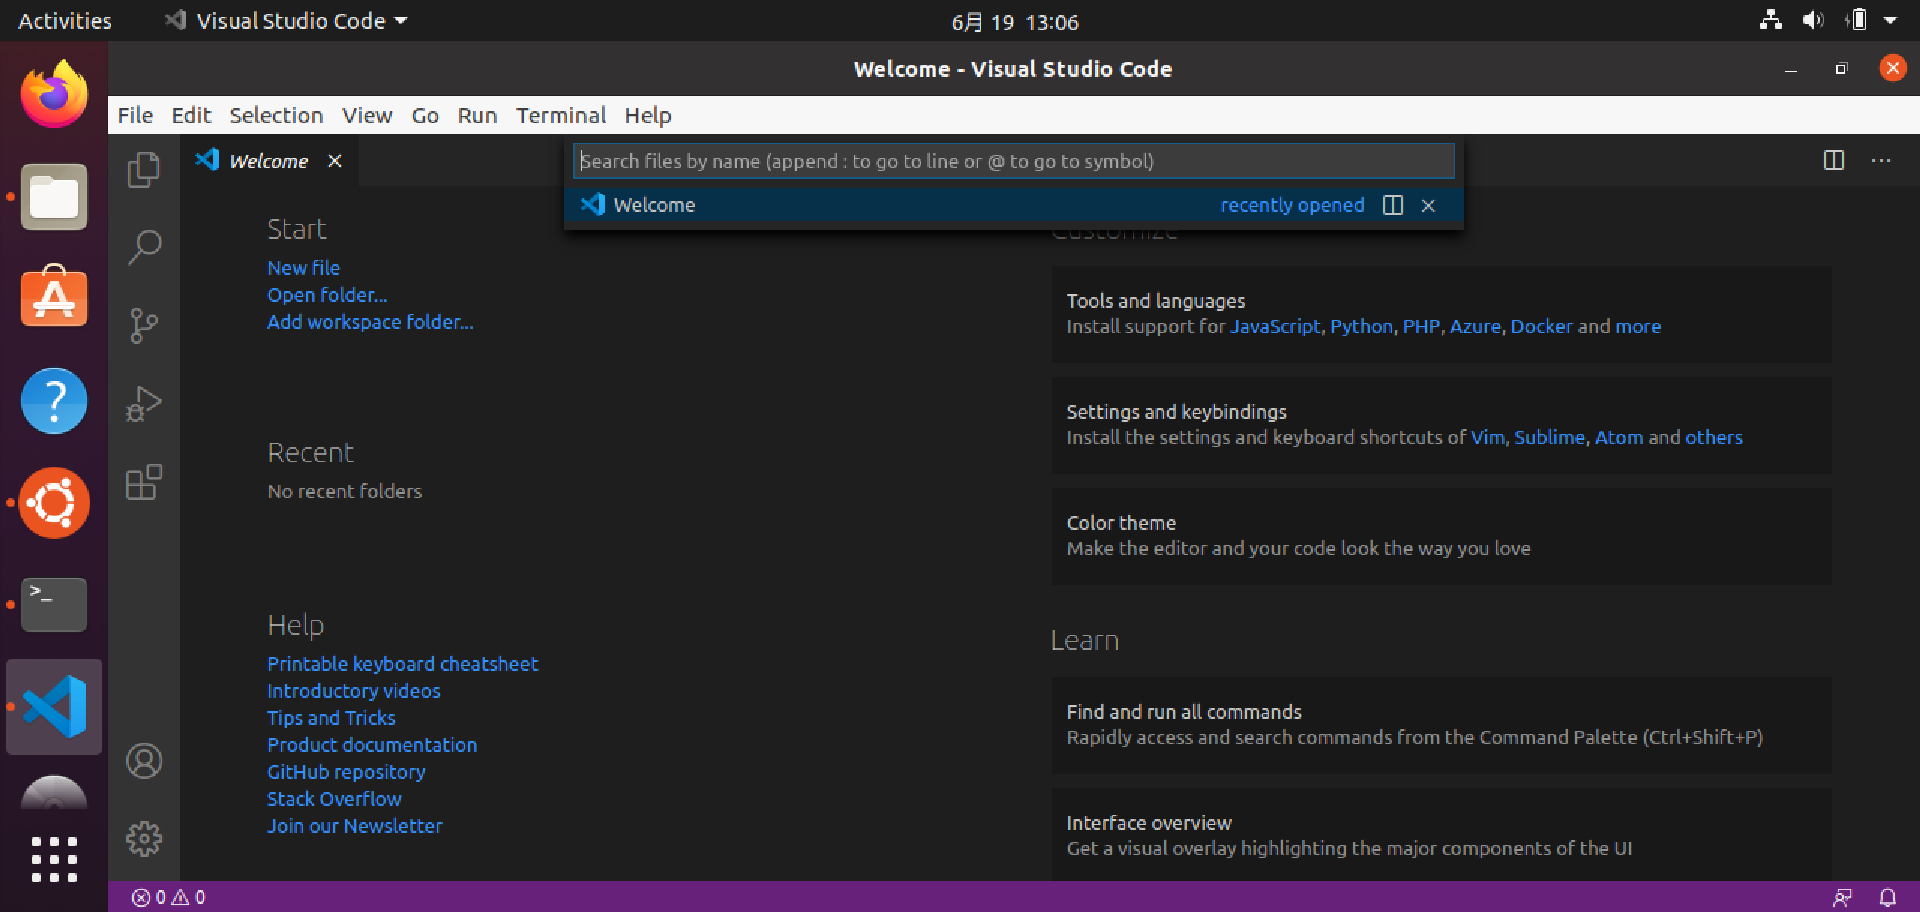Open the network status icon in top bar
The width and height of the screenshot is (1920, 912).
(1771, 20)
